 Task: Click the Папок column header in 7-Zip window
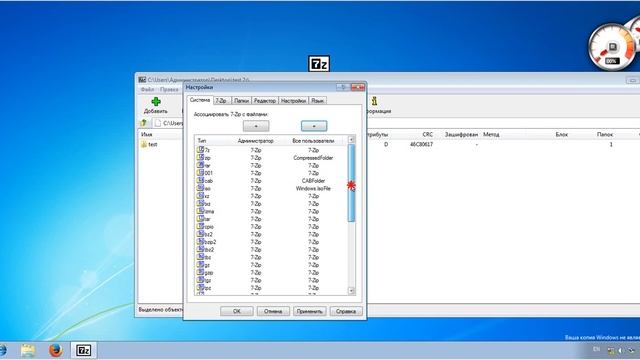(x=604, y=134)
